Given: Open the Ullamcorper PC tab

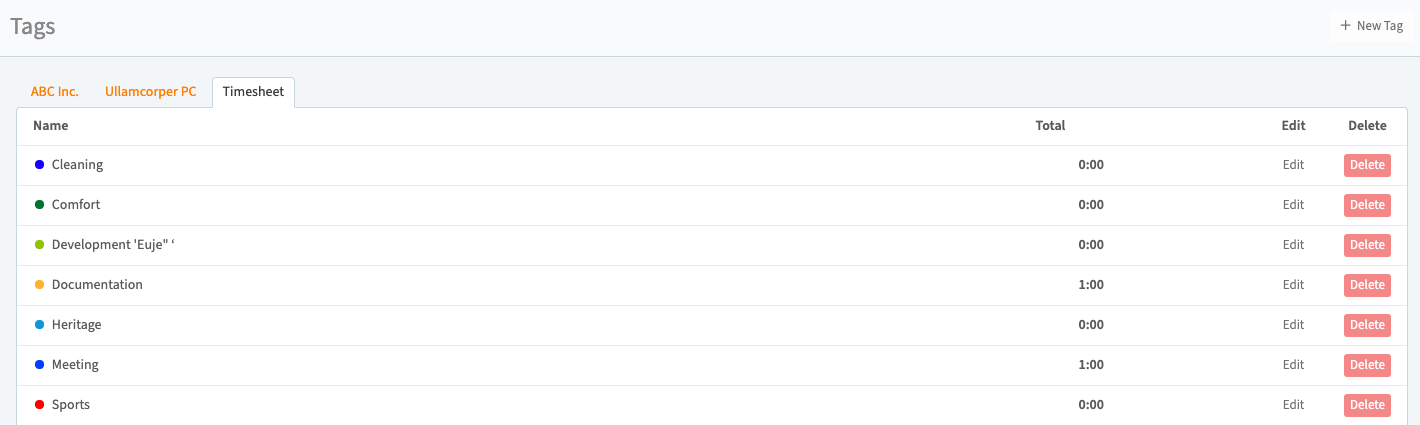Looking at the screenshot, I should tap(151, 91).
